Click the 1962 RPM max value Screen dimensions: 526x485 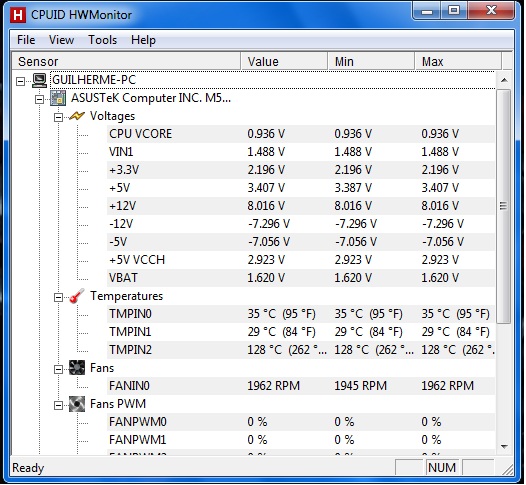(447, 386)
